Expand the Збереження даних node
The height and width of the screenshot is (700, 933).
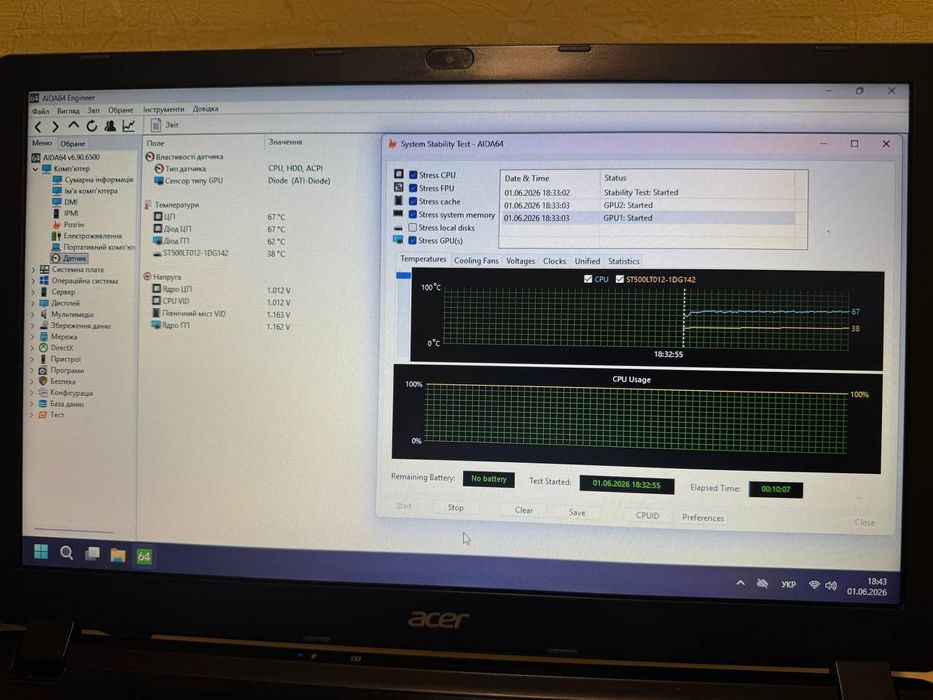[x=33, y=326]
